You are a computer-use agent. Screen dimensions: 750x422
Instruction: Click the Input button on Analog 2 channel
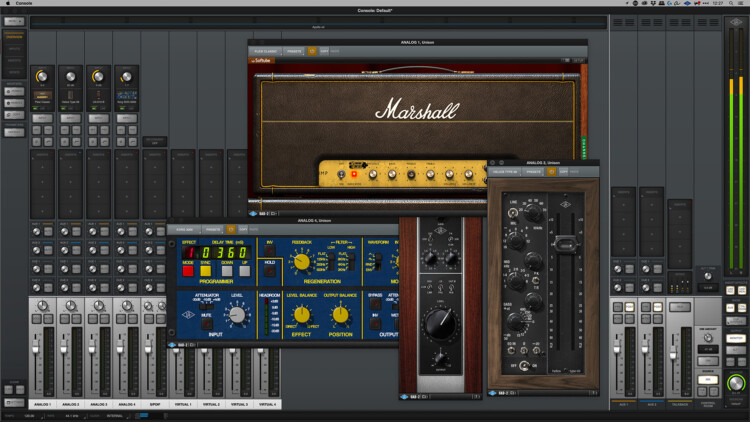[x=70, y=118]
